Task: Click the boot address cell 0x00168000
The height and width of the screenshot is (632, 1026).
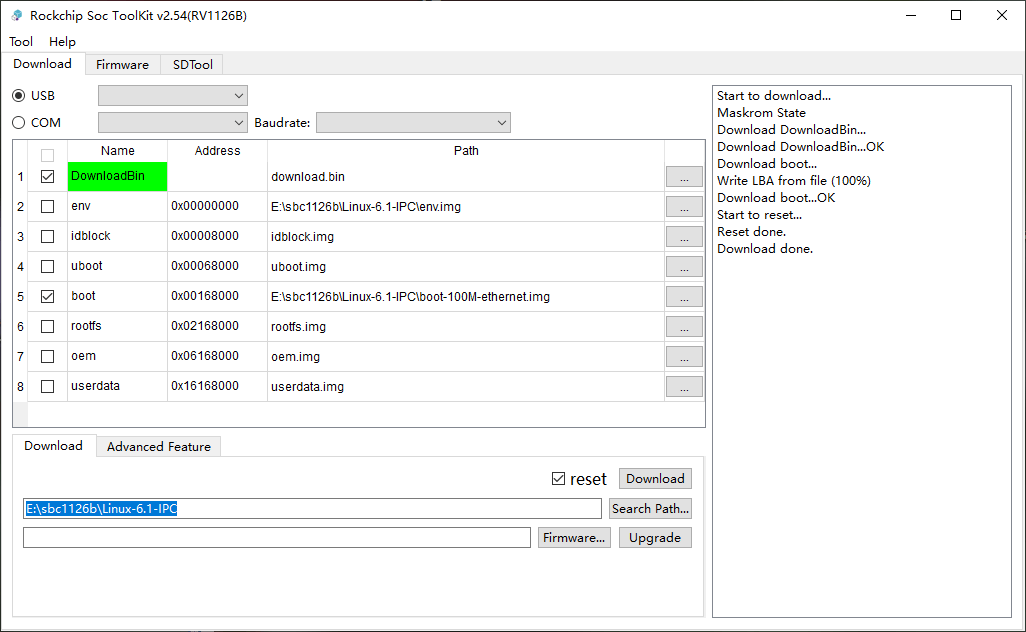Action: click(x=217, y=296)
